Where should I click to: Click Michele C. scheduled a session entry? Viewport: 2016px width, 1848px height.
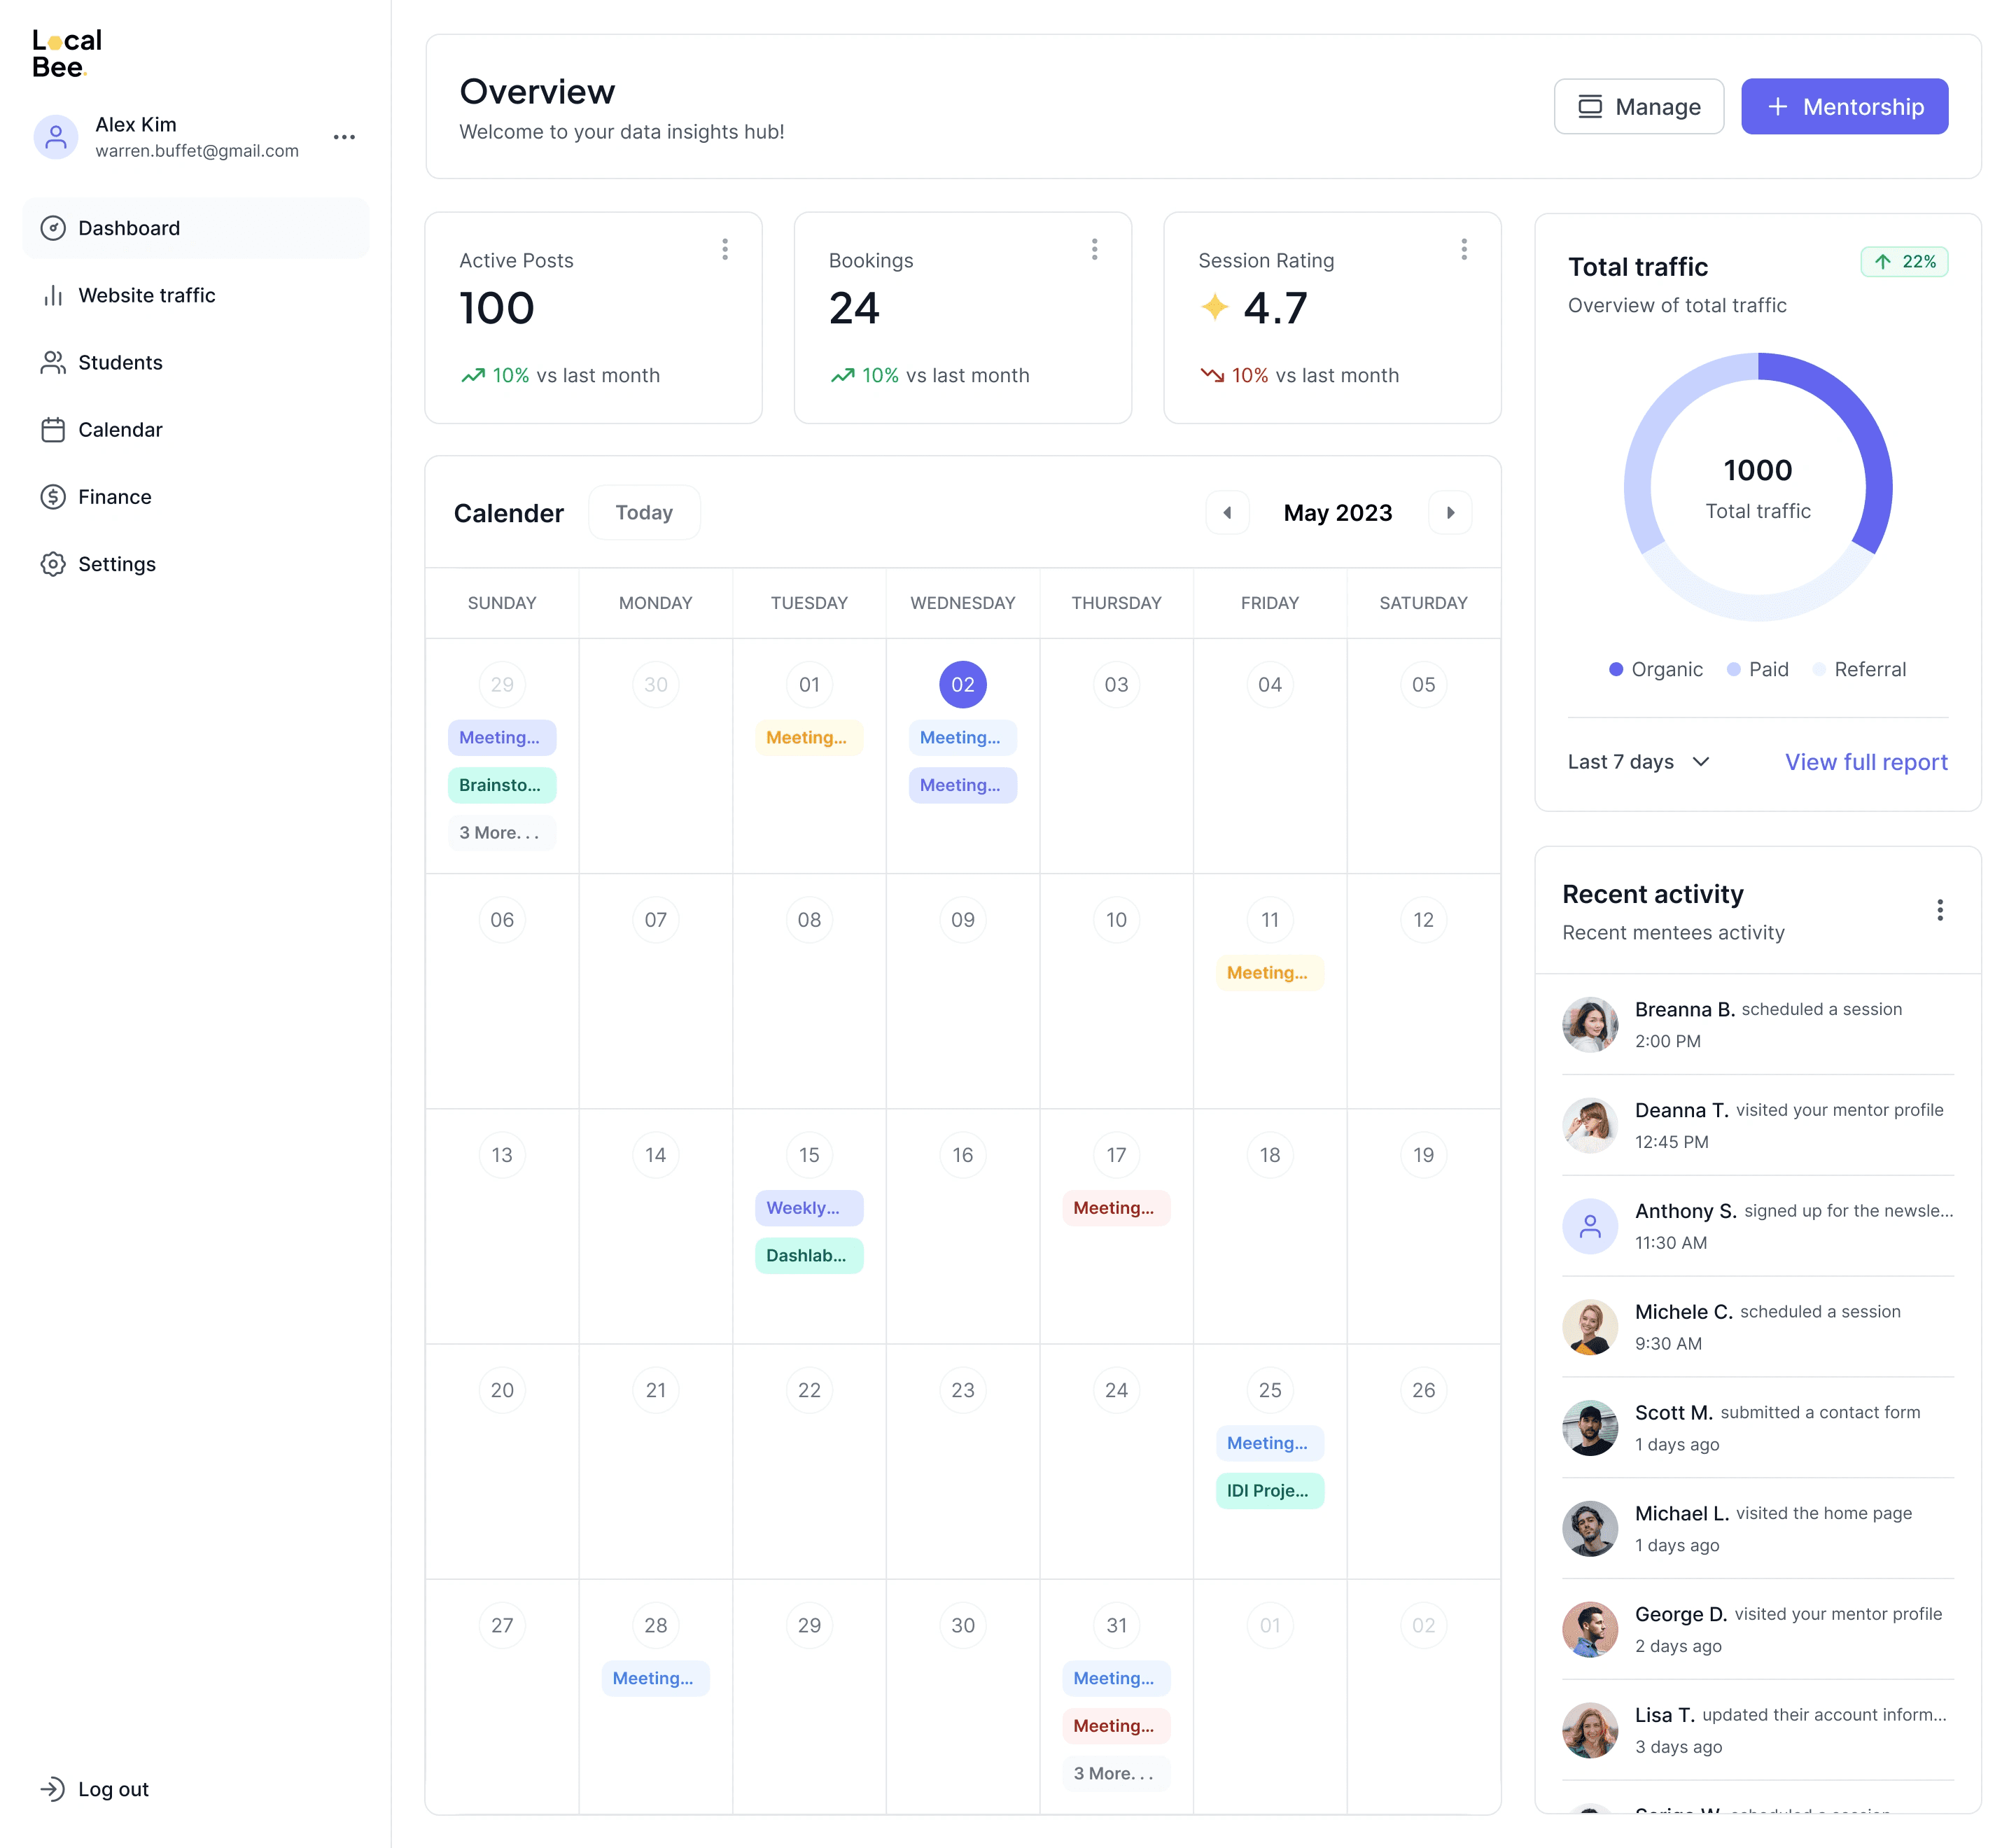click(x=1757, y=1327)
